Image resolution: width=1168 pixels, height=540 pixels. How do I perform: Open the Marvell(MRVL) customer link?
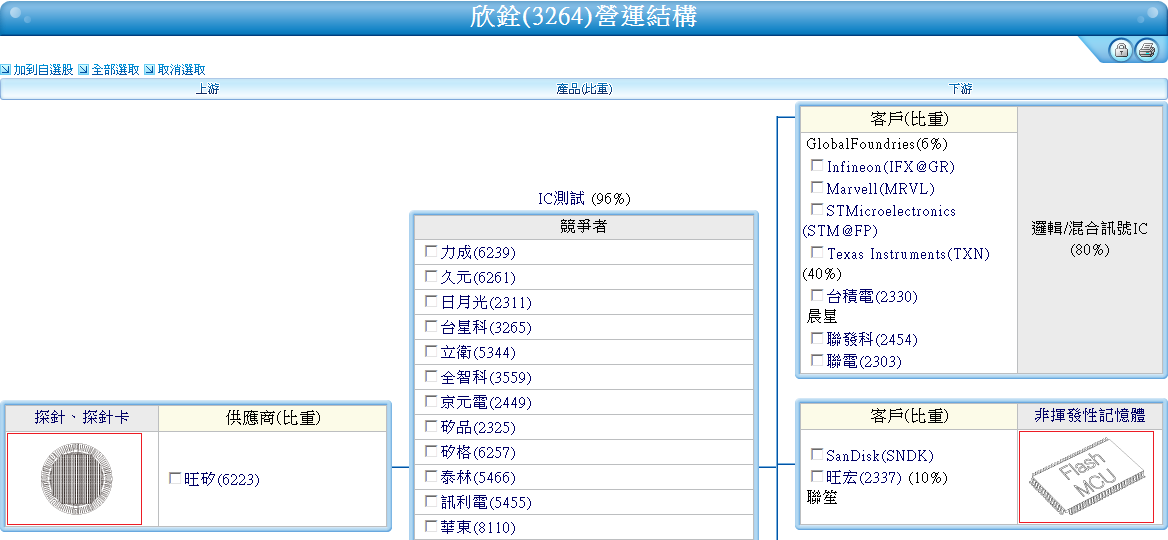pyautogui.click(x=880, y=189)
